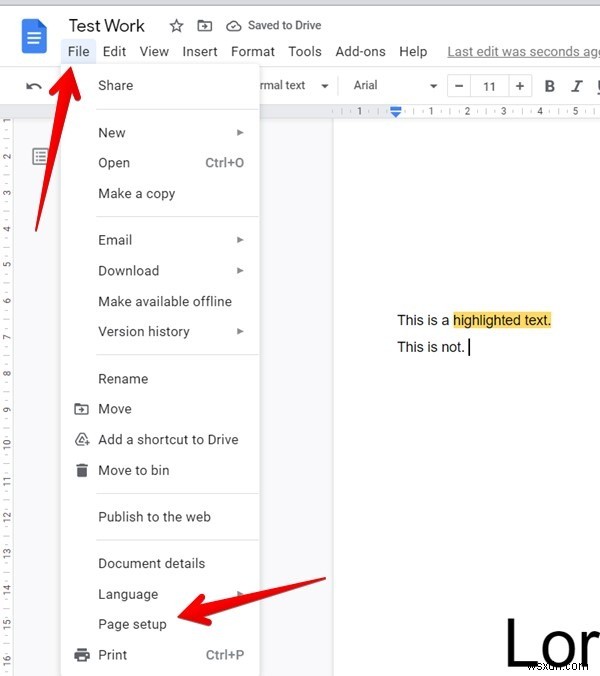
Task: Open the document outline icon
Action: tap(41, 156)
